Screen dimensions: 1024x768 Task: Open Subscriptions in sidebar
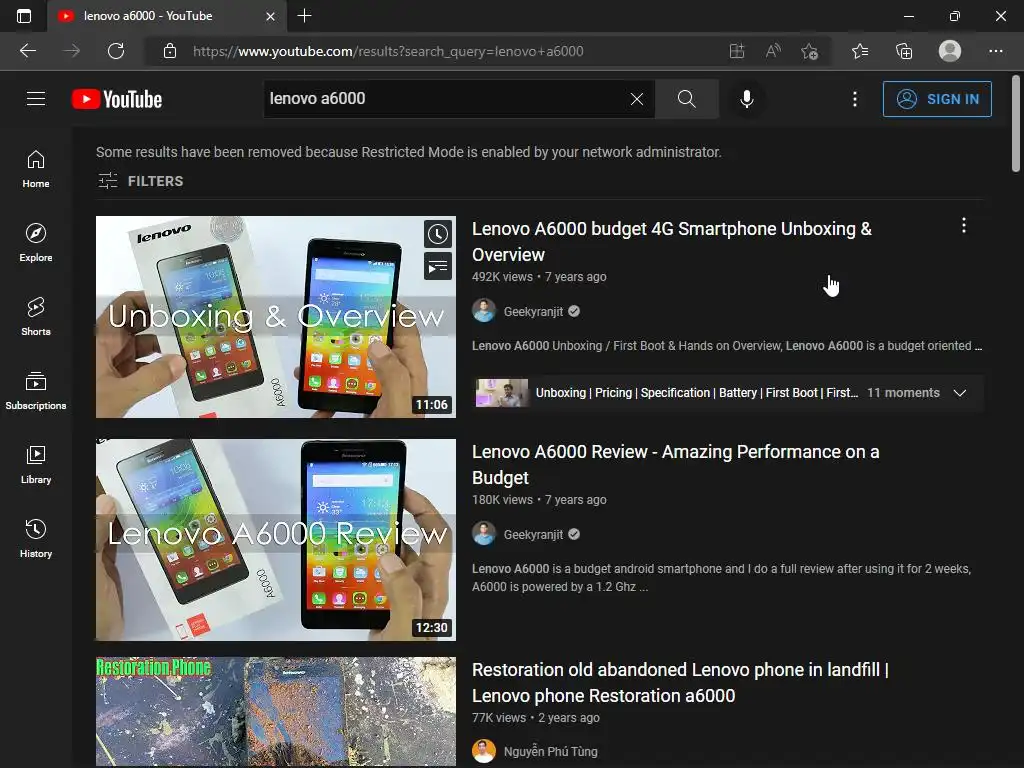36,391
